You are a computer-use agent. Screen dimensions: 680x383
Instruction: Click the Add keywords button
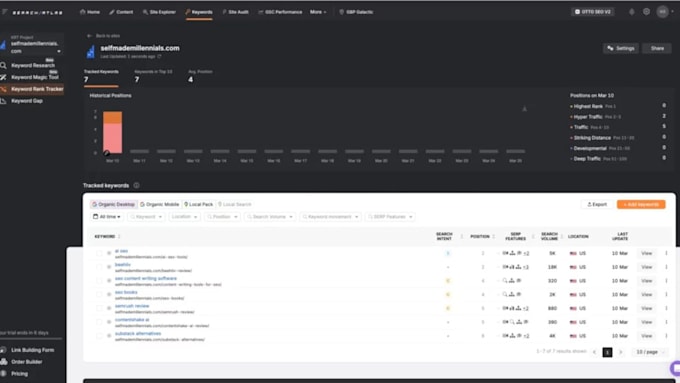641,204
